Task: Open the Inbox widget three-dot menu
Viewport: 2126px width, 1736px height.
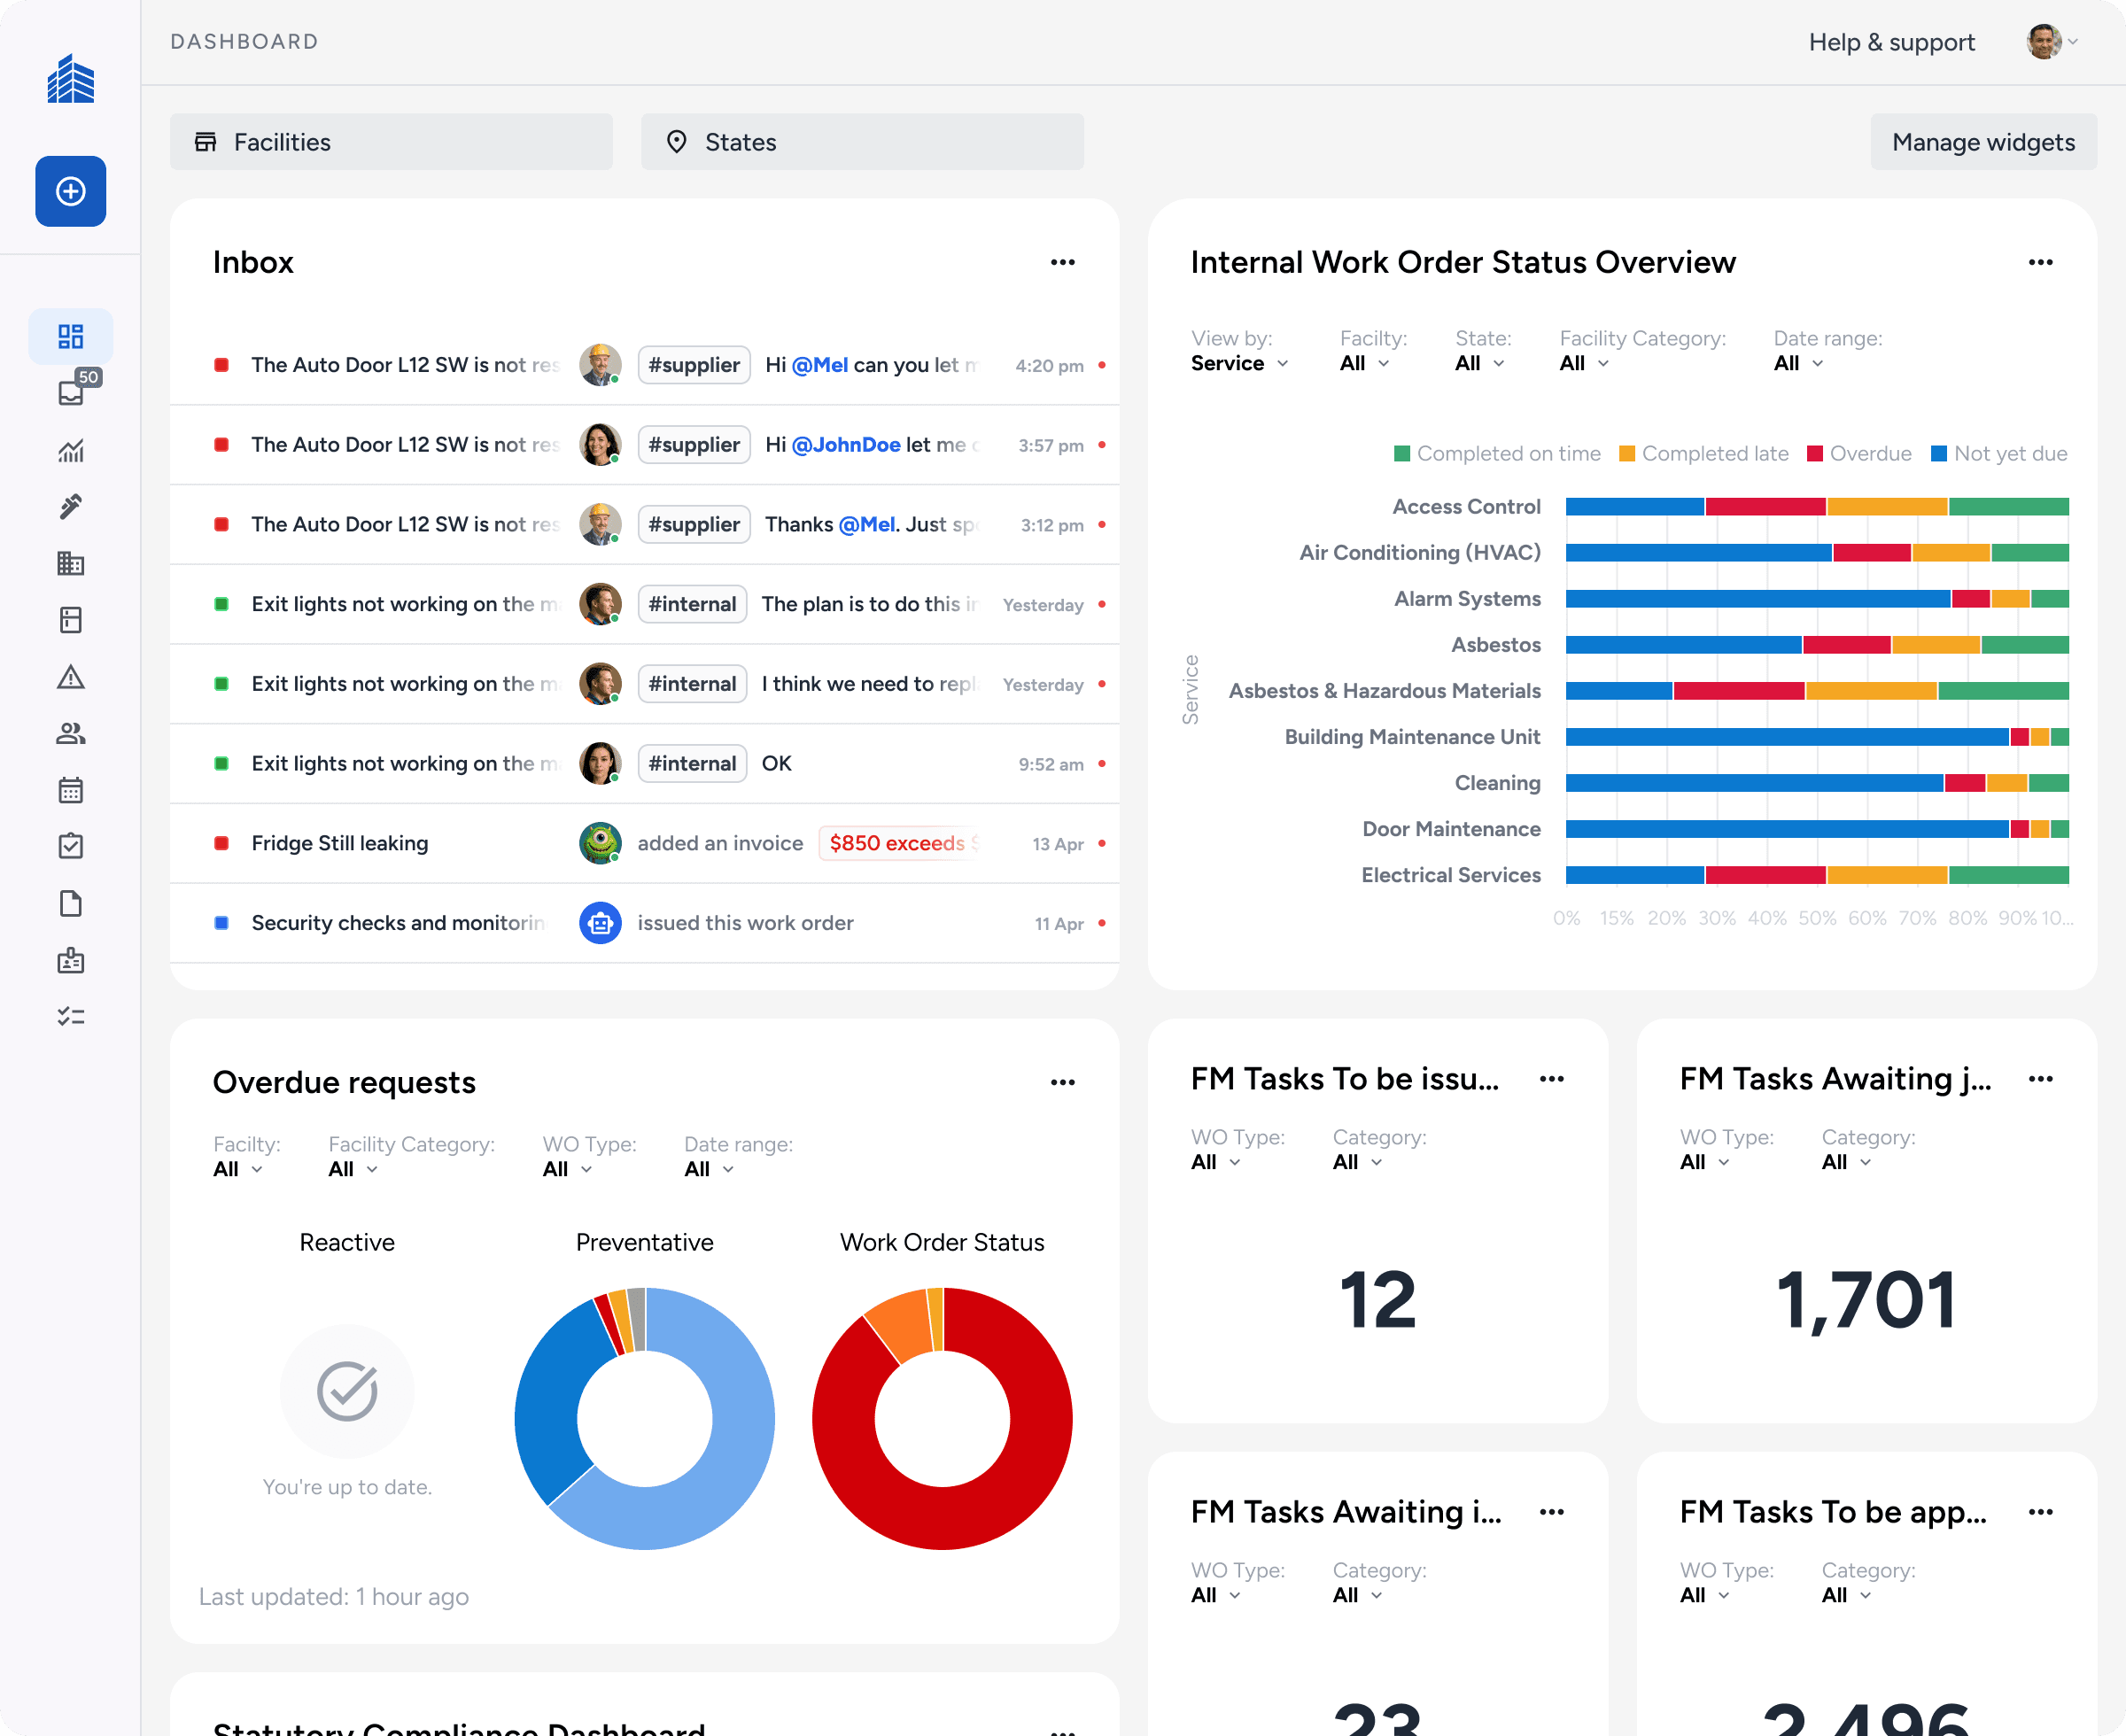Action: pyautogui.click(x=1062, y=262)
